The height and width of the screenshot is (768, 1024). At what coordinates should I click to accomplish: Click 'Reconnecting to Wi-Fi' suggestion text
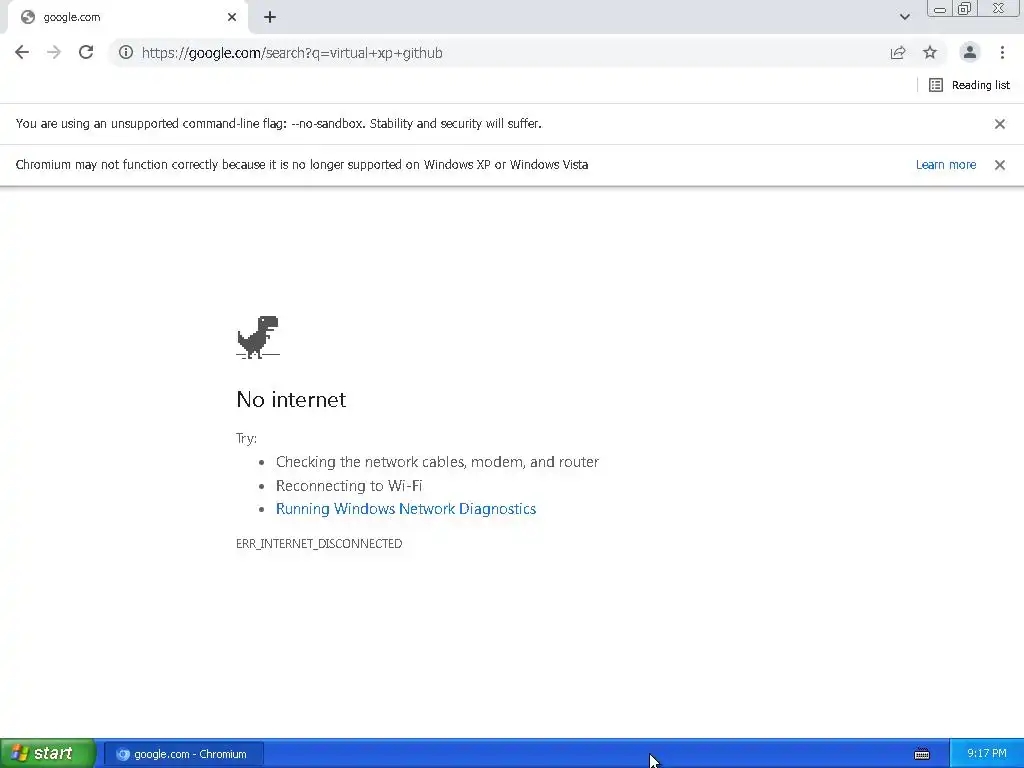(349, 486)
